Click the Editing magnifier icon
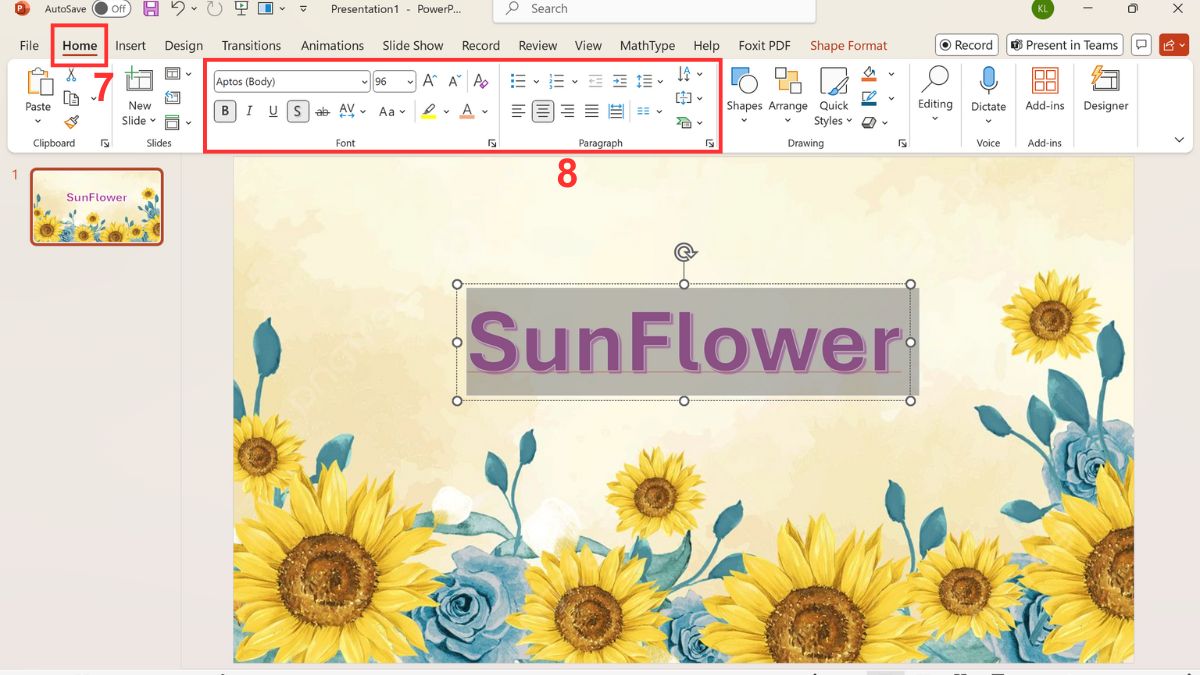Image resolution: width=1200 pixels, height=675 pixels. [935, 80]
